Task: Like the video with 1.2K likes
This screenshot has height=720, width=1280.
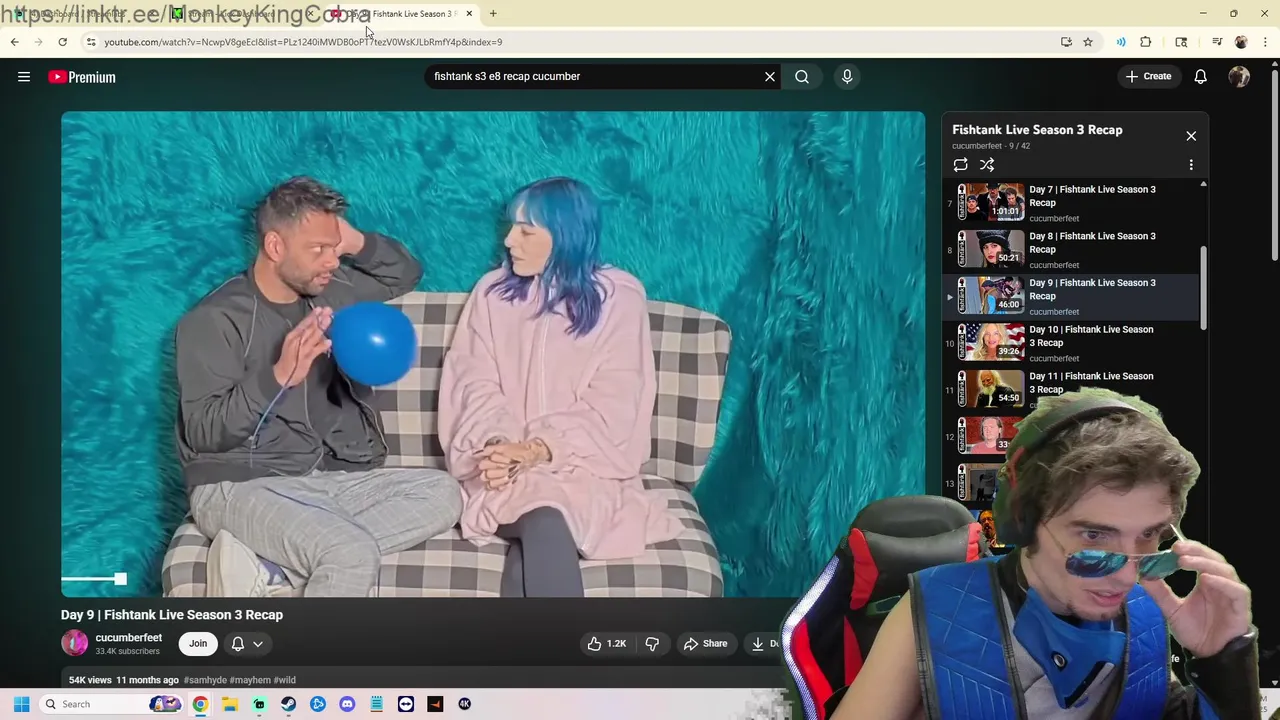Action: pos(607,644)
